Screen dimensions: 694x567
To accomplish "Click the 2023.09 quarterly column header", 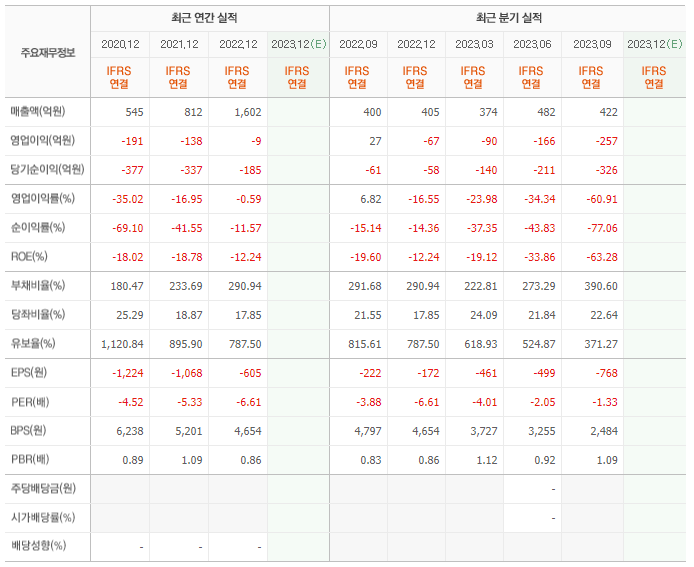I will (592, 44).
